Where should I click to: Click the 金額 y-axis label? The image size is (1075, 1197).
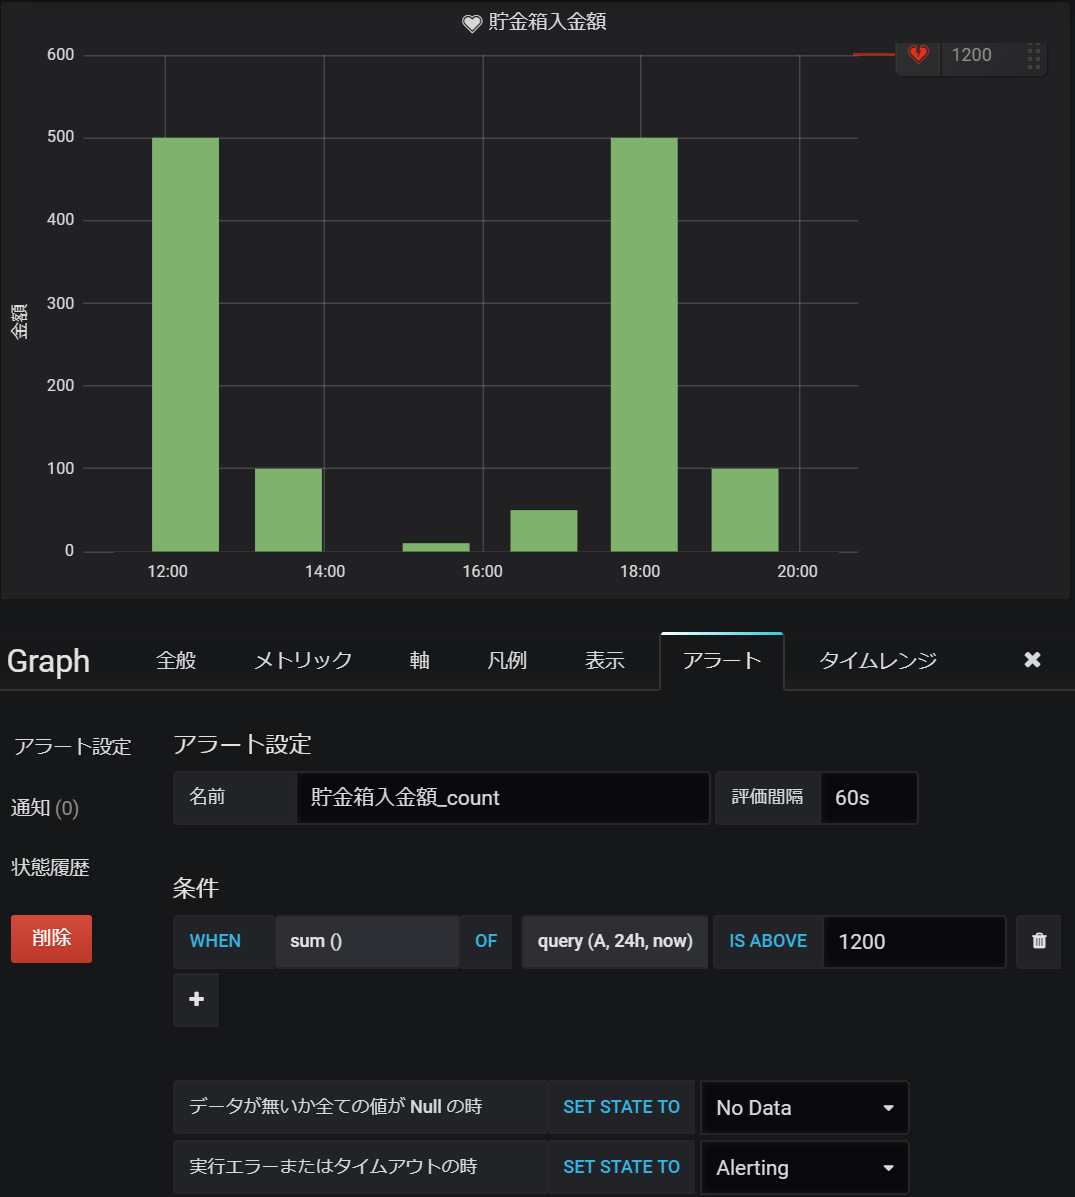19,321
